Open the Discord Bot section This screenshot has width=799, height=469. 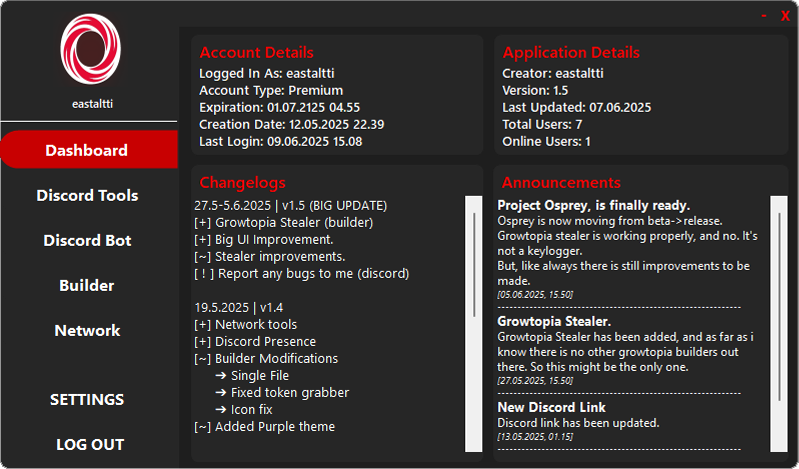(87, 240)
